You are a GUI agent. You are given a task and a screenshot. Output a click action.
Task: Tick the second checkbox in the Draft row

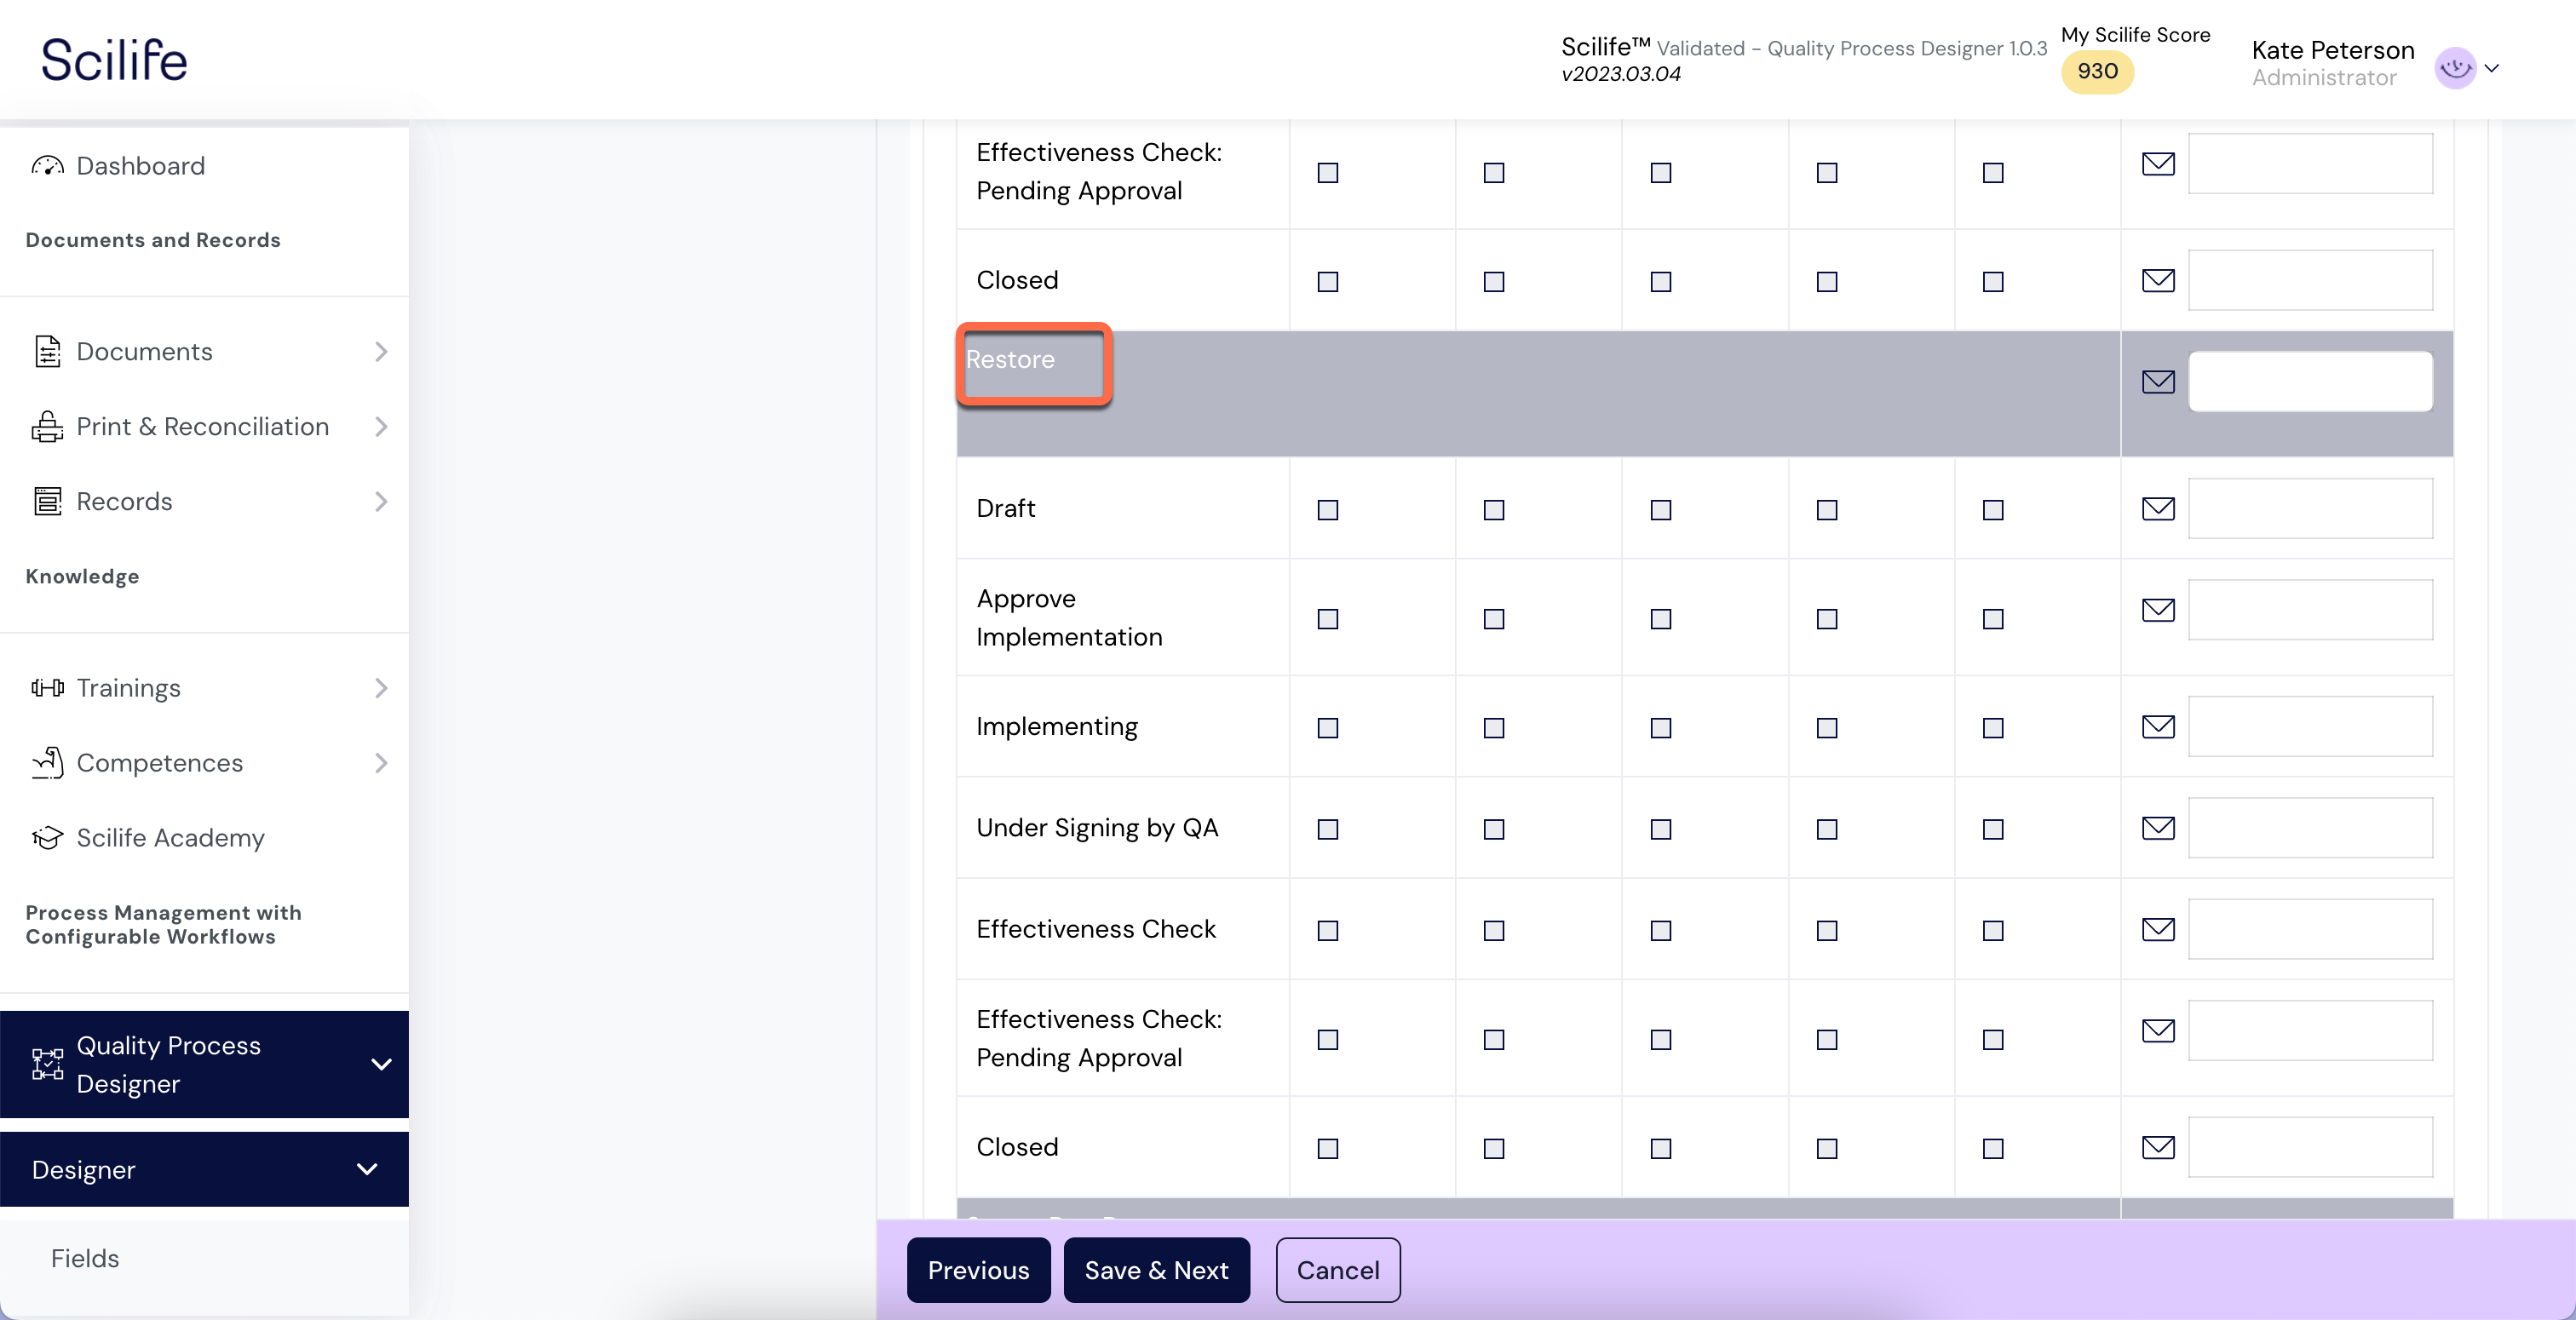(x=1493, y=510)
